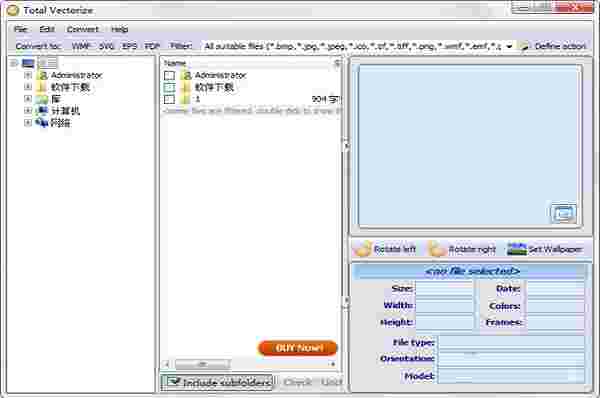This screenshot has width=600, height=398.
Task: Click the File type value field
Action: point(511,343)
